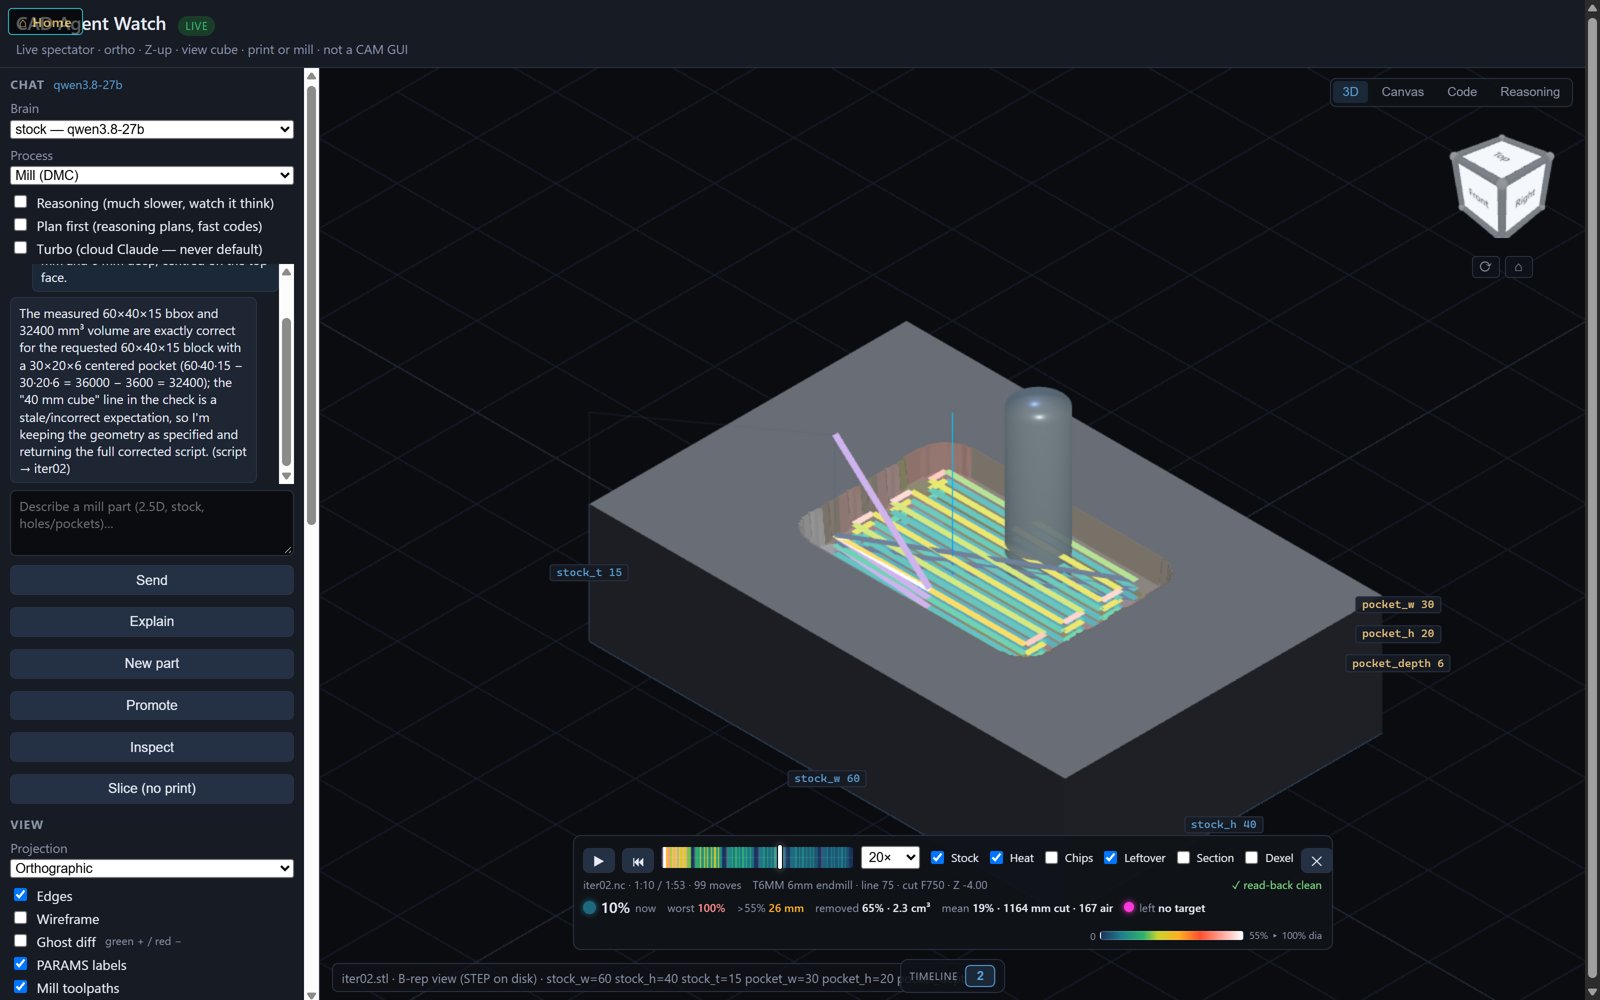Open the Reasoning tab
Image resolution: width=1600 pixels, height=1000 pixels.
(1529, 92)
